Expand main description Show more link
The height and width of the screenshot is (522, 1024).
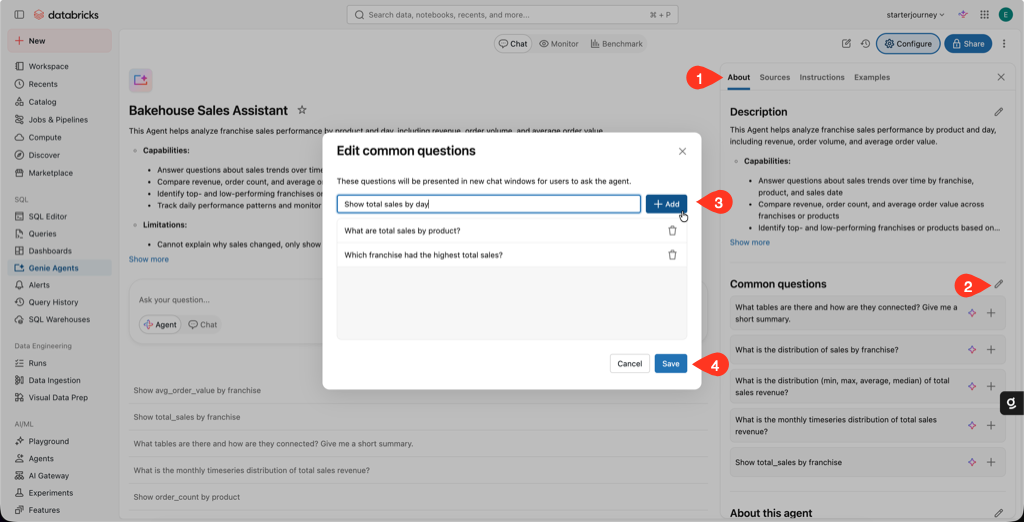point(148,259)
